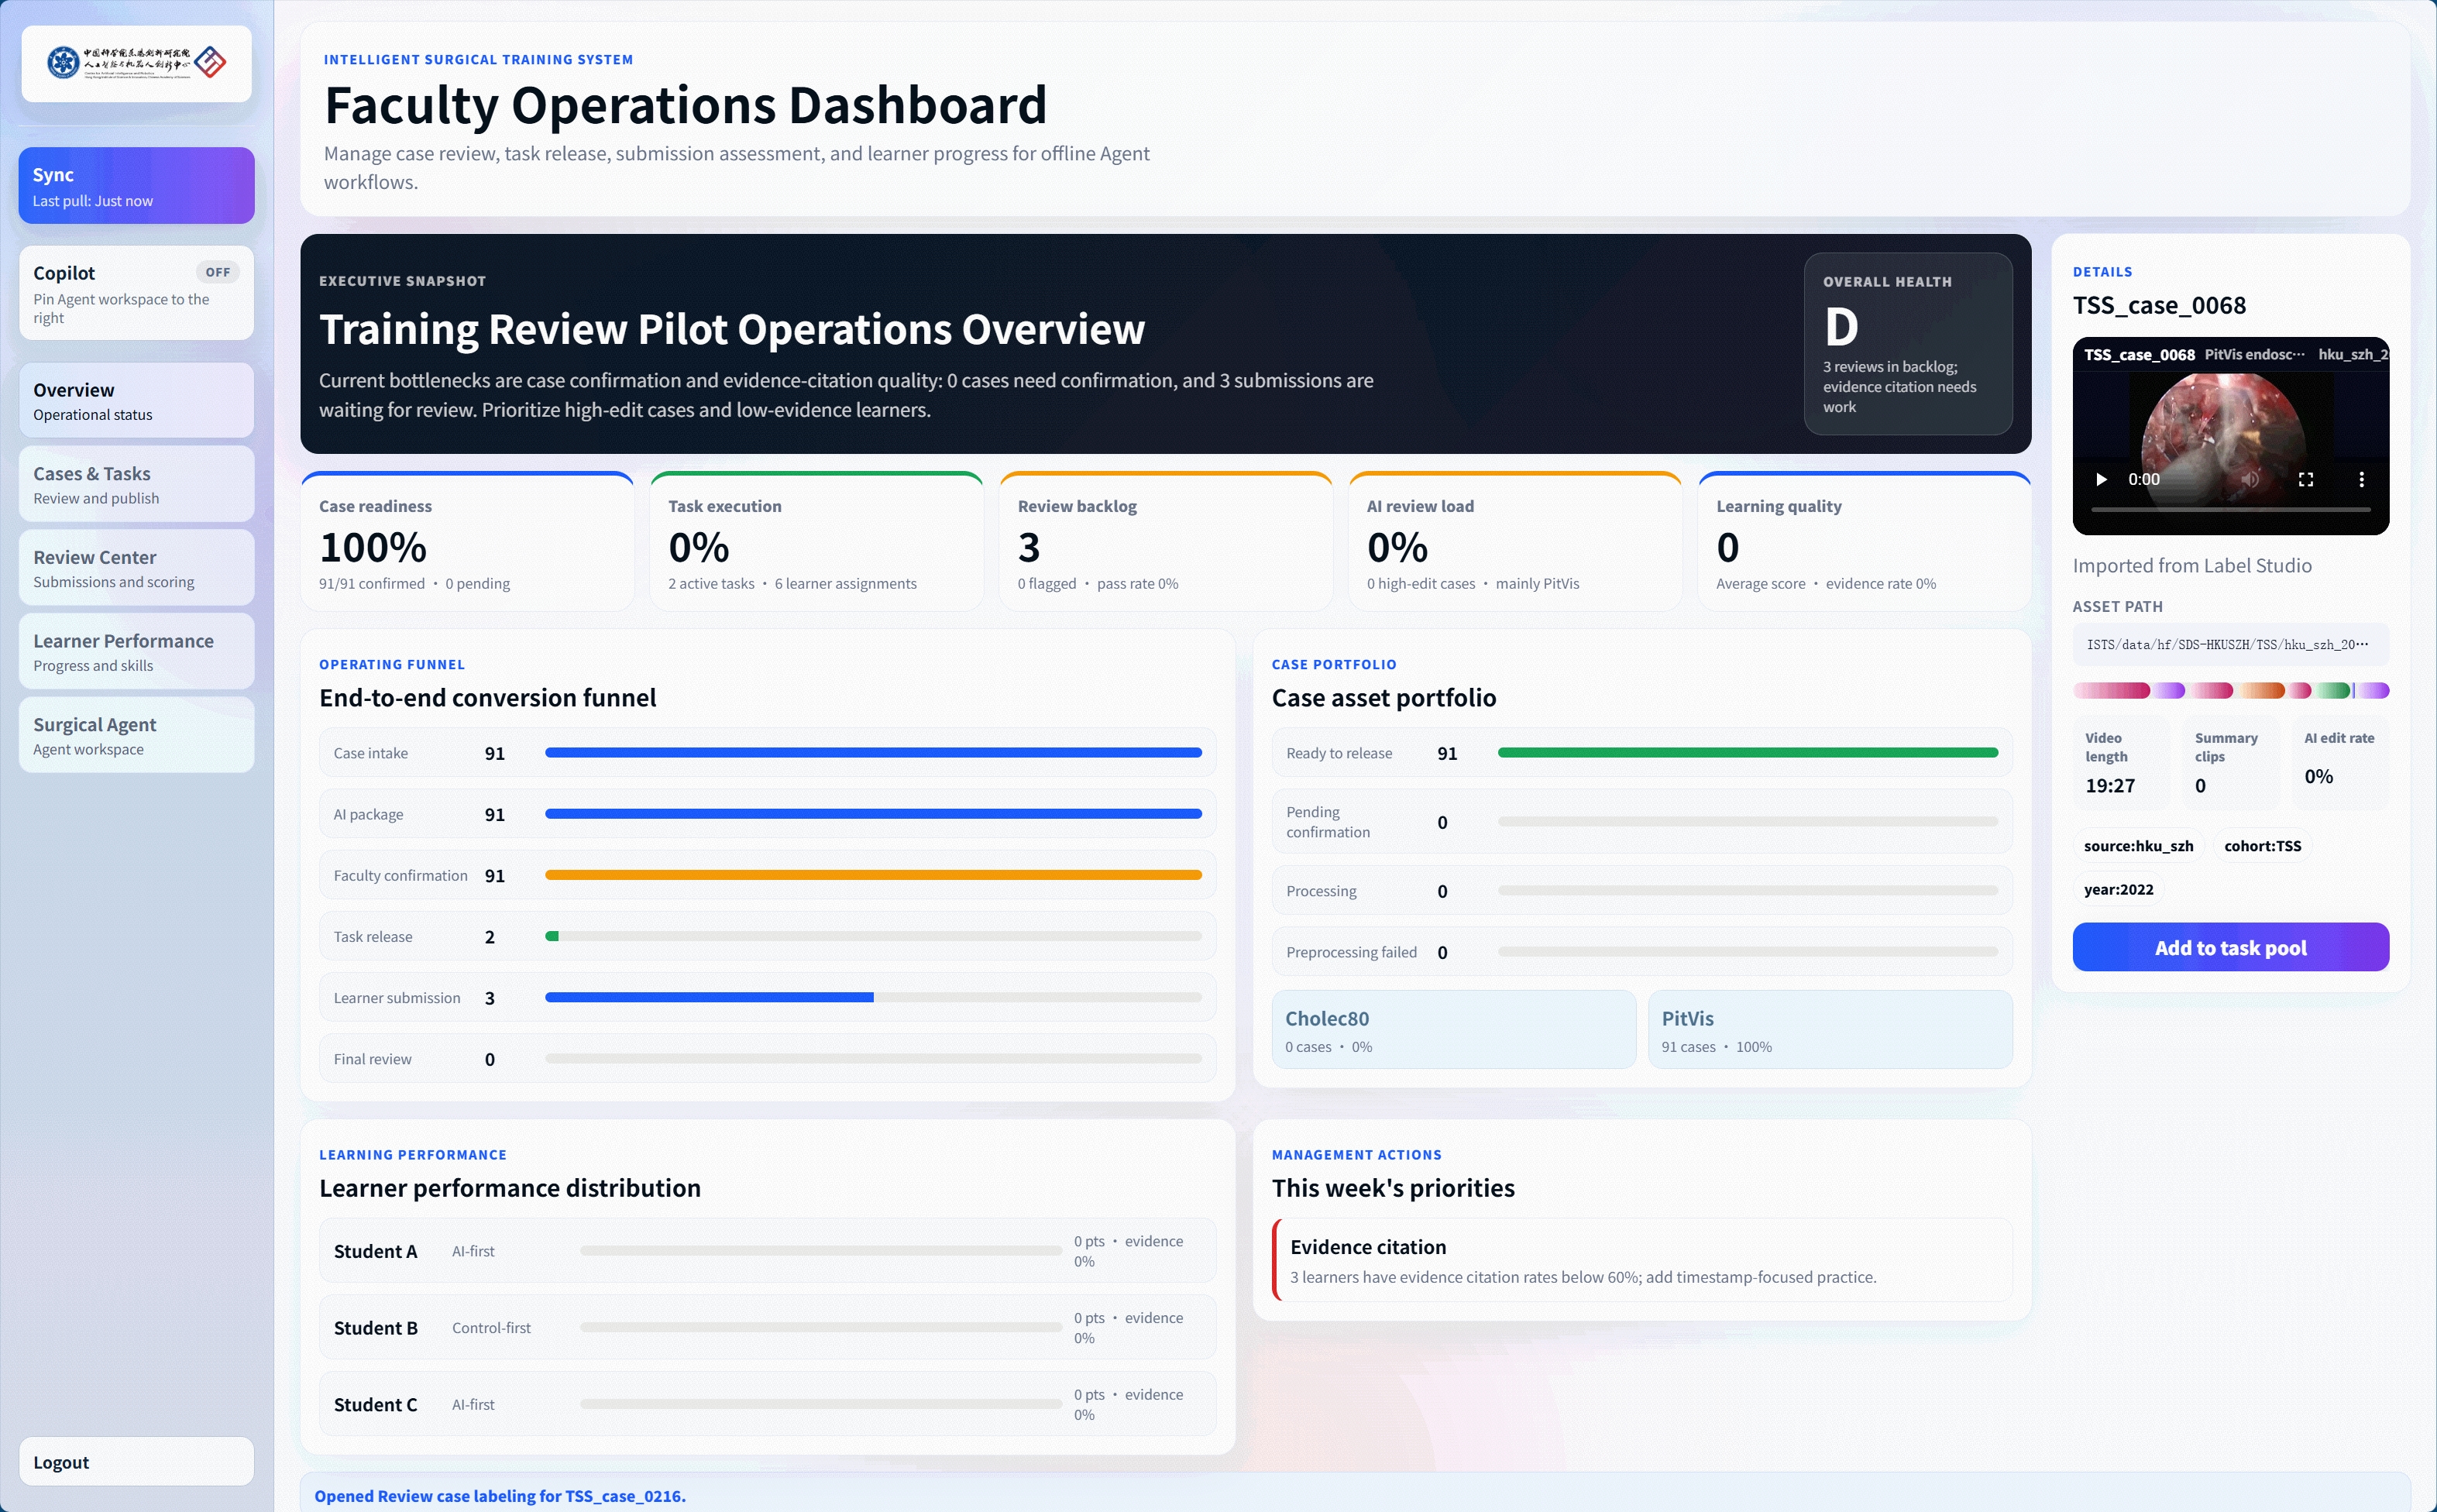The height and width of the screenshot is (1512, 2437).
Task: Click the Final review funnel row
Action: pos(768,1059)
